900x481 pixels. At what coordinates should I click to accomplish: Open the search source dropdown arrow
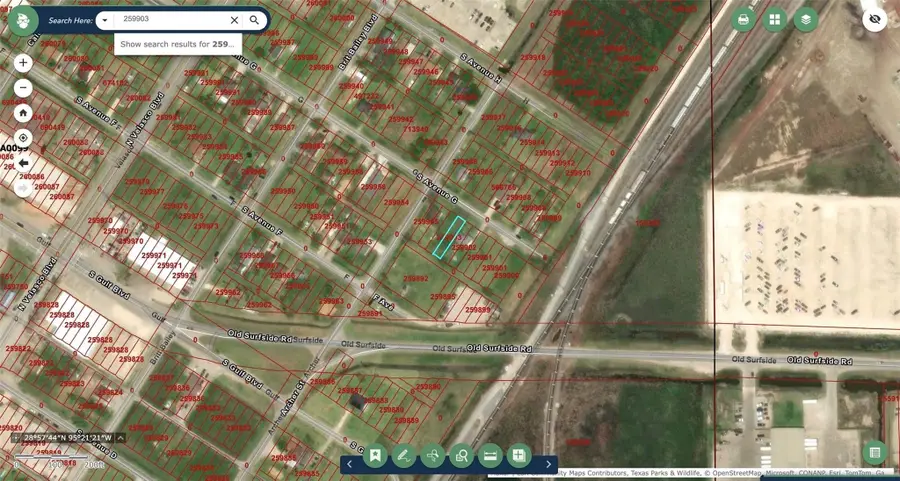tap(104, 21)
